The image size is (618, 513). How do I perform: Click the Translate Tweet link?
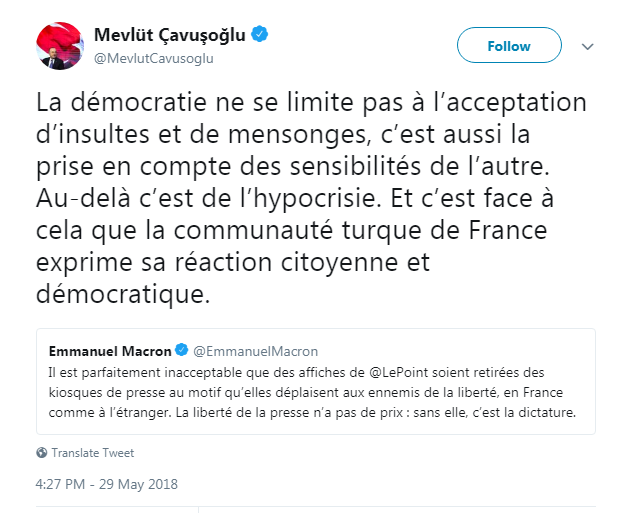click(93, 452)
